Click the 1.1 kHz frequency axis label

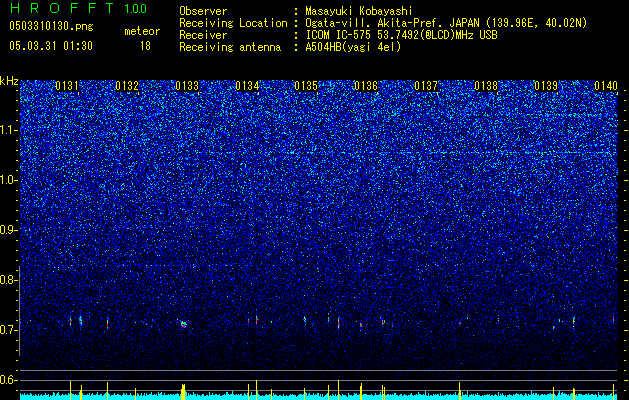click(x=9, y=130)
